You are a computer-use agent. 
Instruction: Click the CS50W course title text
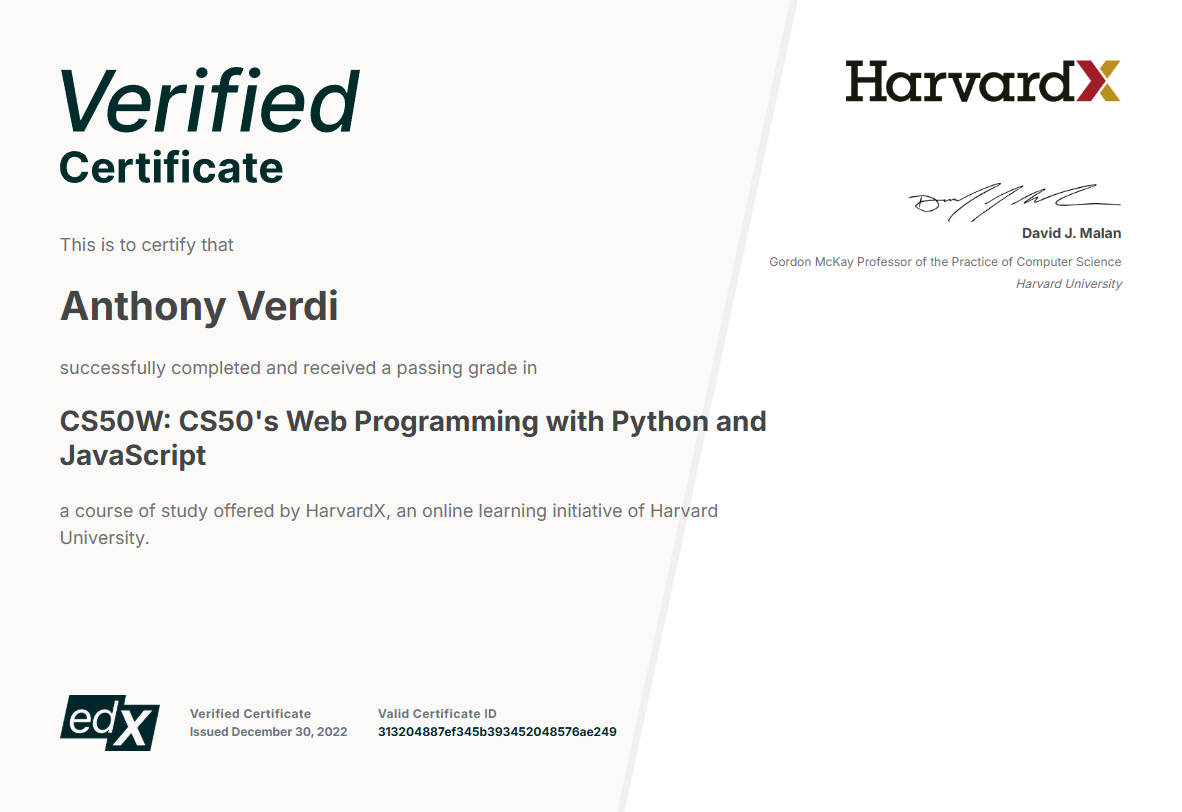coord(413,421)
